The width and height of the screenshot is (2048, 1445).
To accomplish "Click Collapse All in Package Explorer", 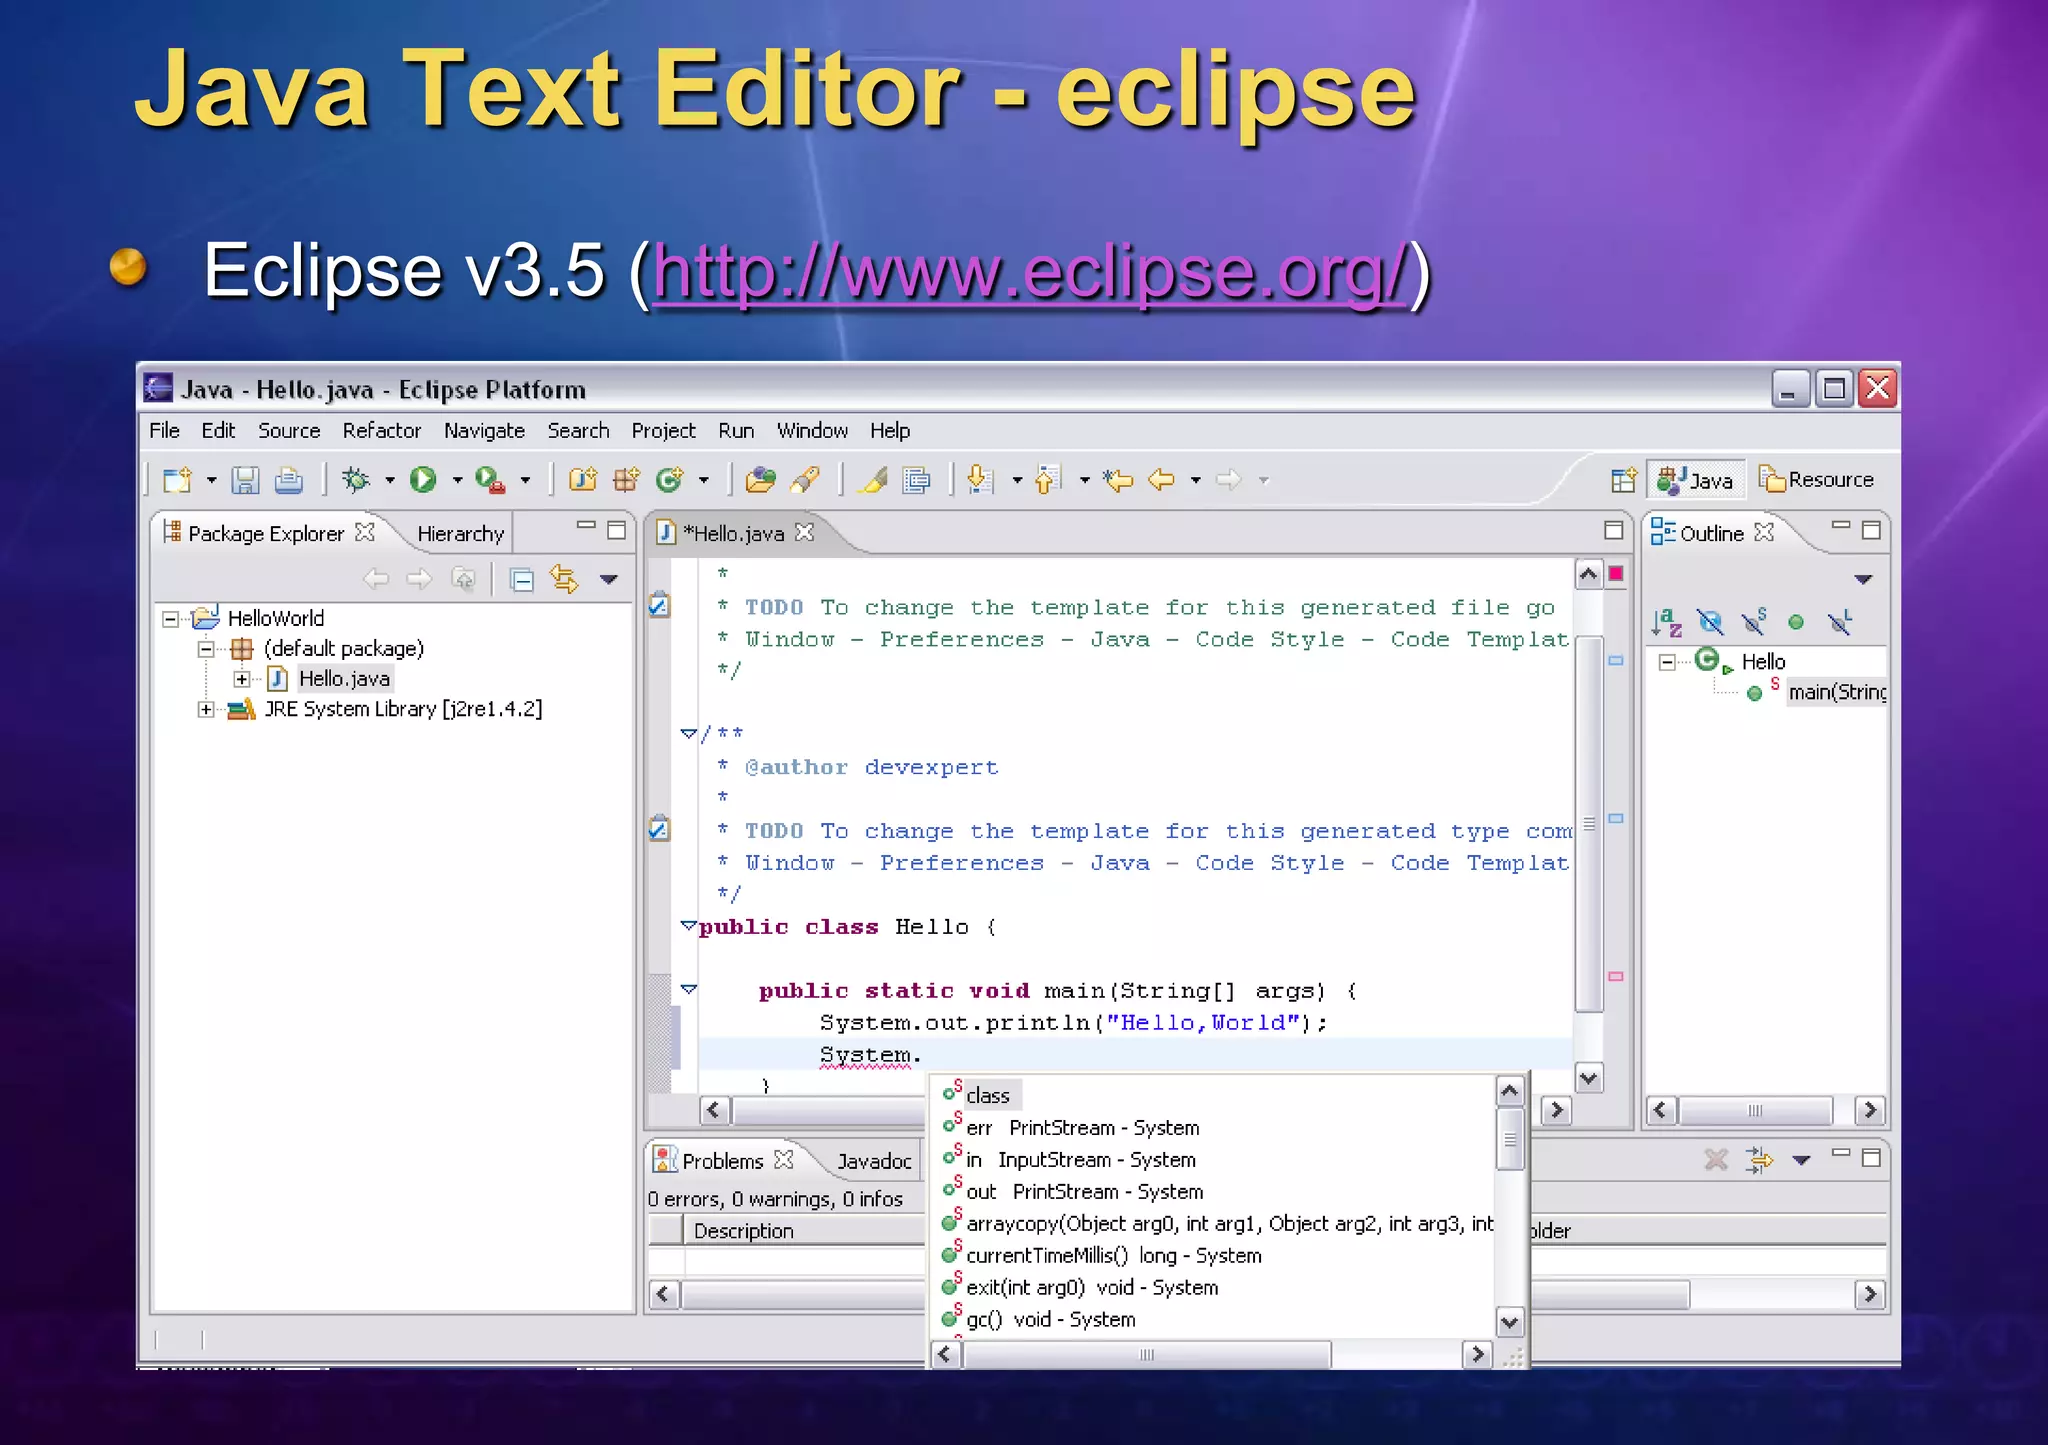I will coord(522,579).
